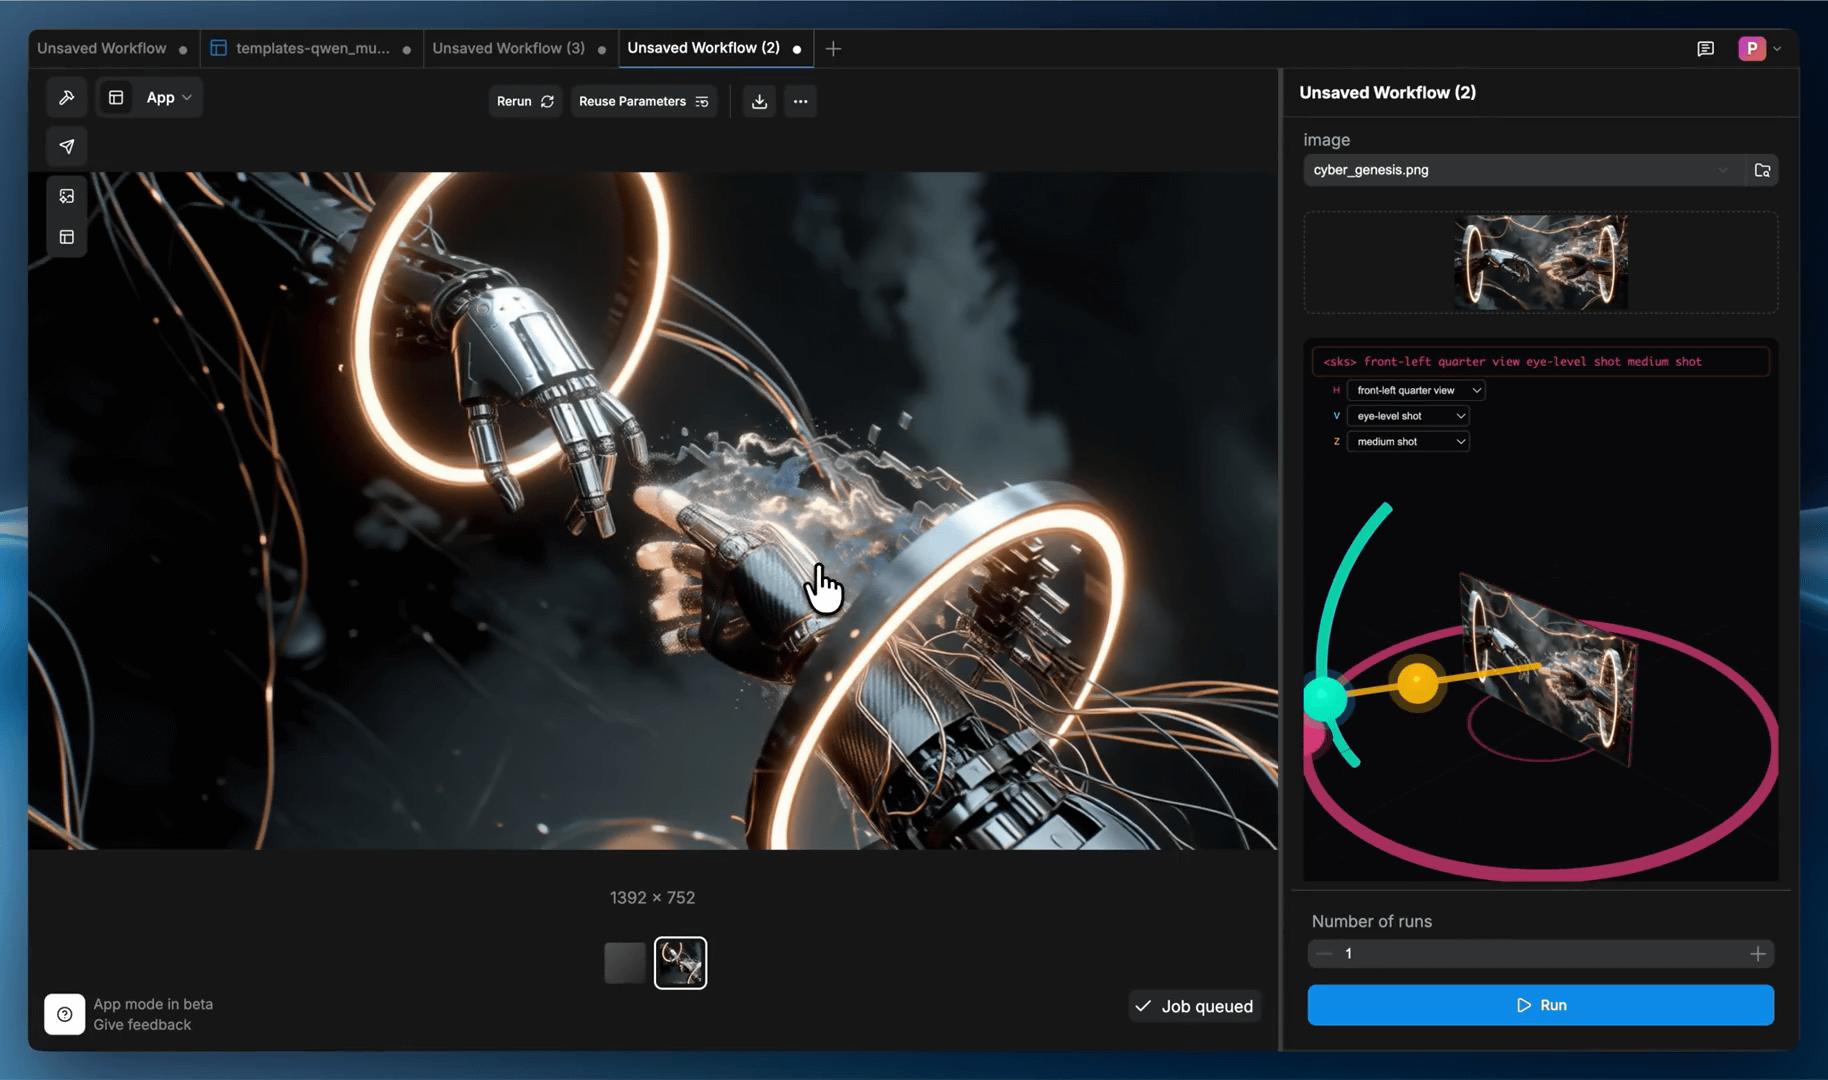The width and height of the screenshot is (1828, 1080).
Task: Open the chat messages icon
Action: 1705,48
